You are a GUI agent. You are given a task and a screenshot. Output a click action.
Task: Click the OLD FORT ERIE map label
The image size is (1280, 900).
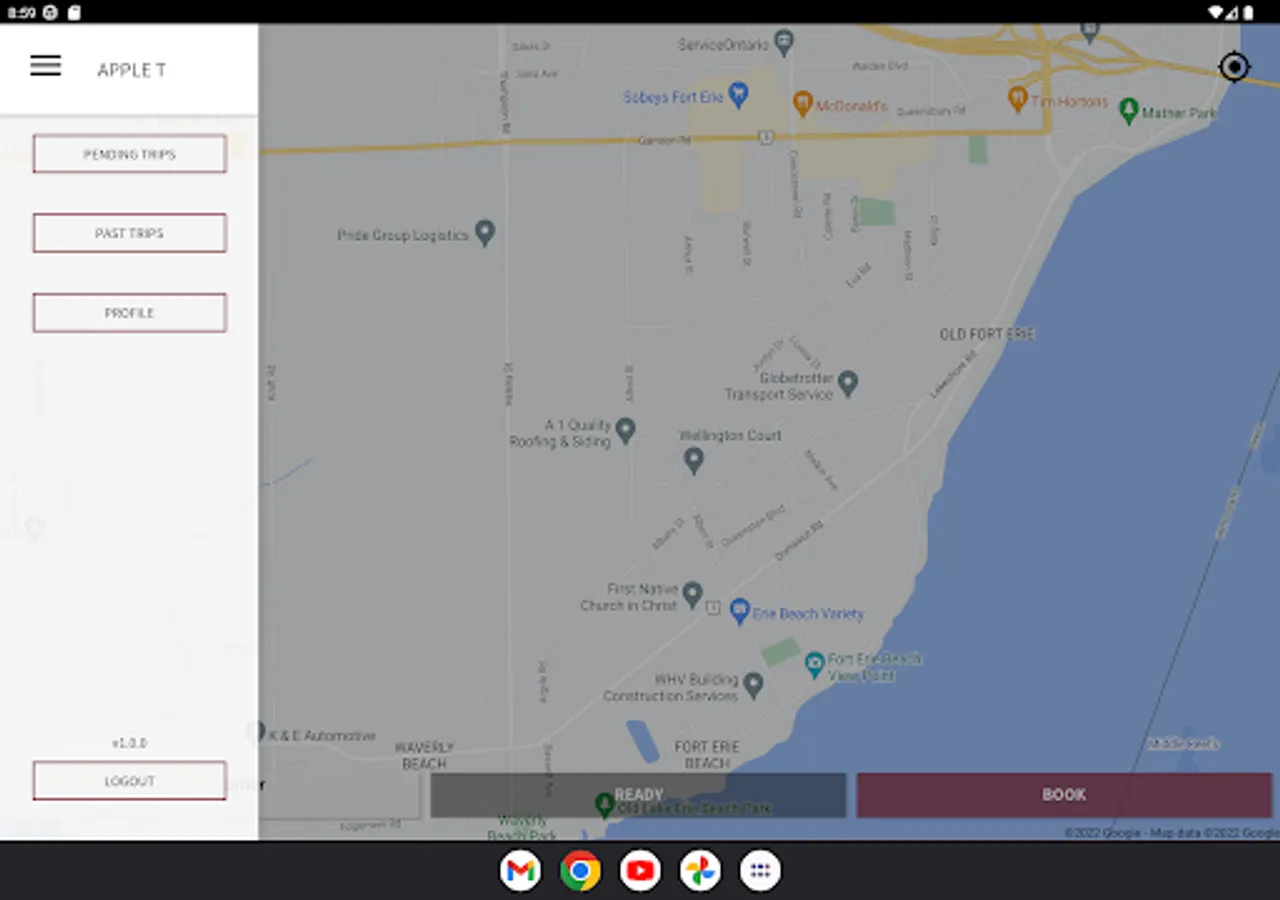pyautogui.click(x=987, y=334)
